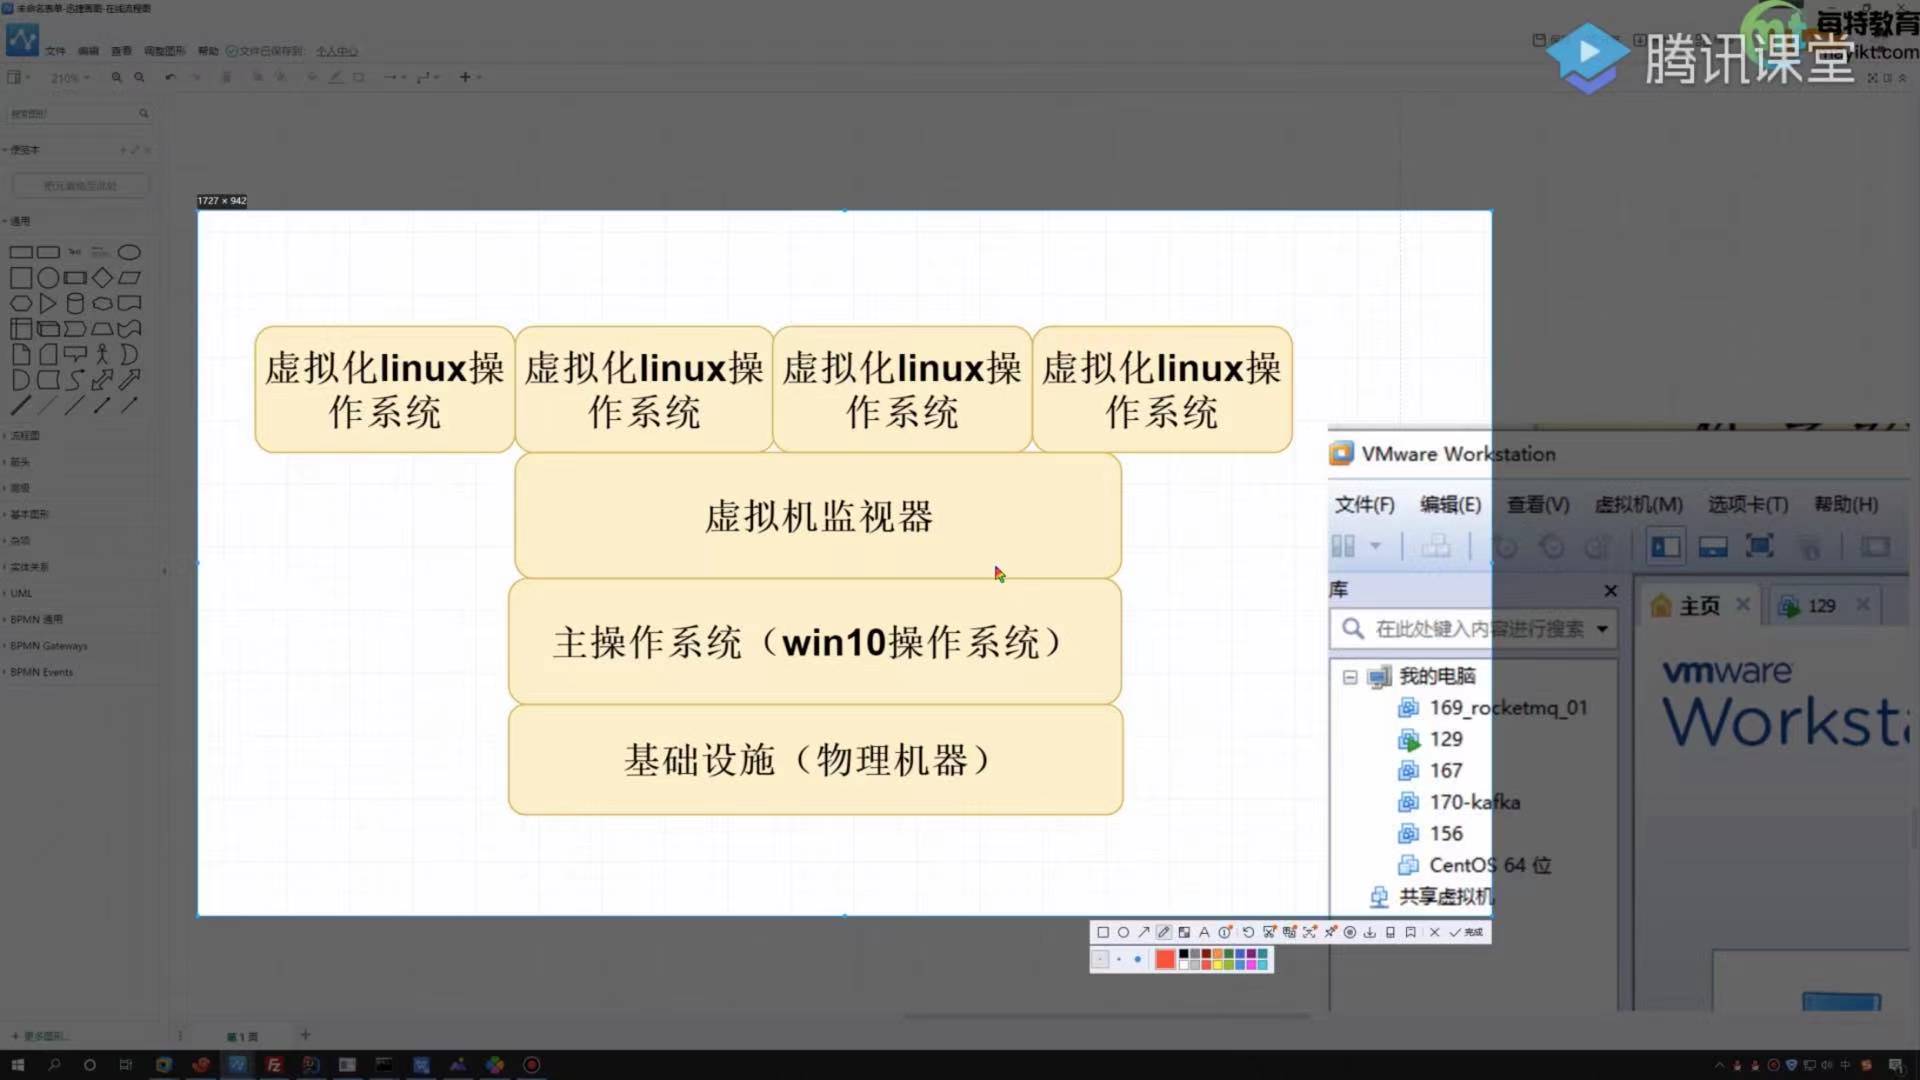Image resolution: width=1920 pixels, height=1080 pixels.
Task: Toggle VMware full screen mode button
Action: coord(1759,547)
